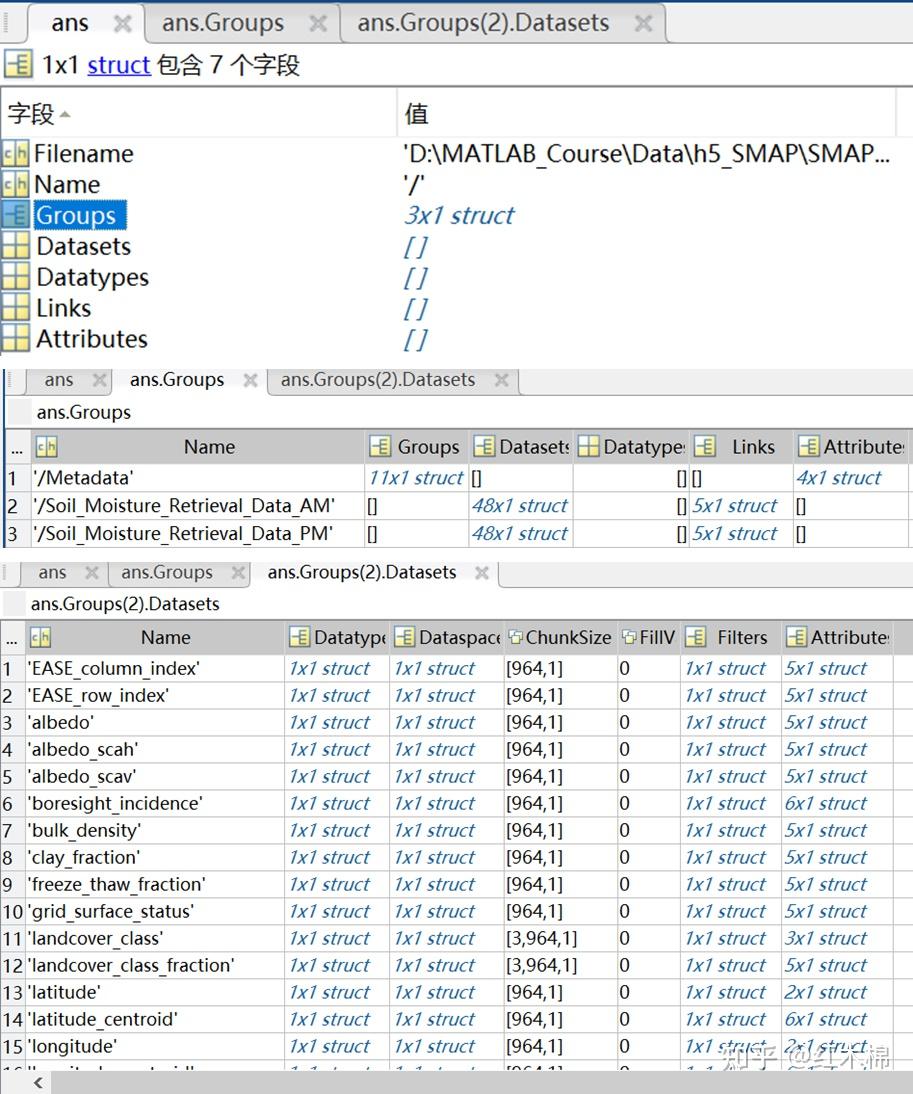This screenshot has width=913, height=1094.
Task: Open the 11x1 struct in Metadata row
Action: pyautogui.click(x=416, y=478)
